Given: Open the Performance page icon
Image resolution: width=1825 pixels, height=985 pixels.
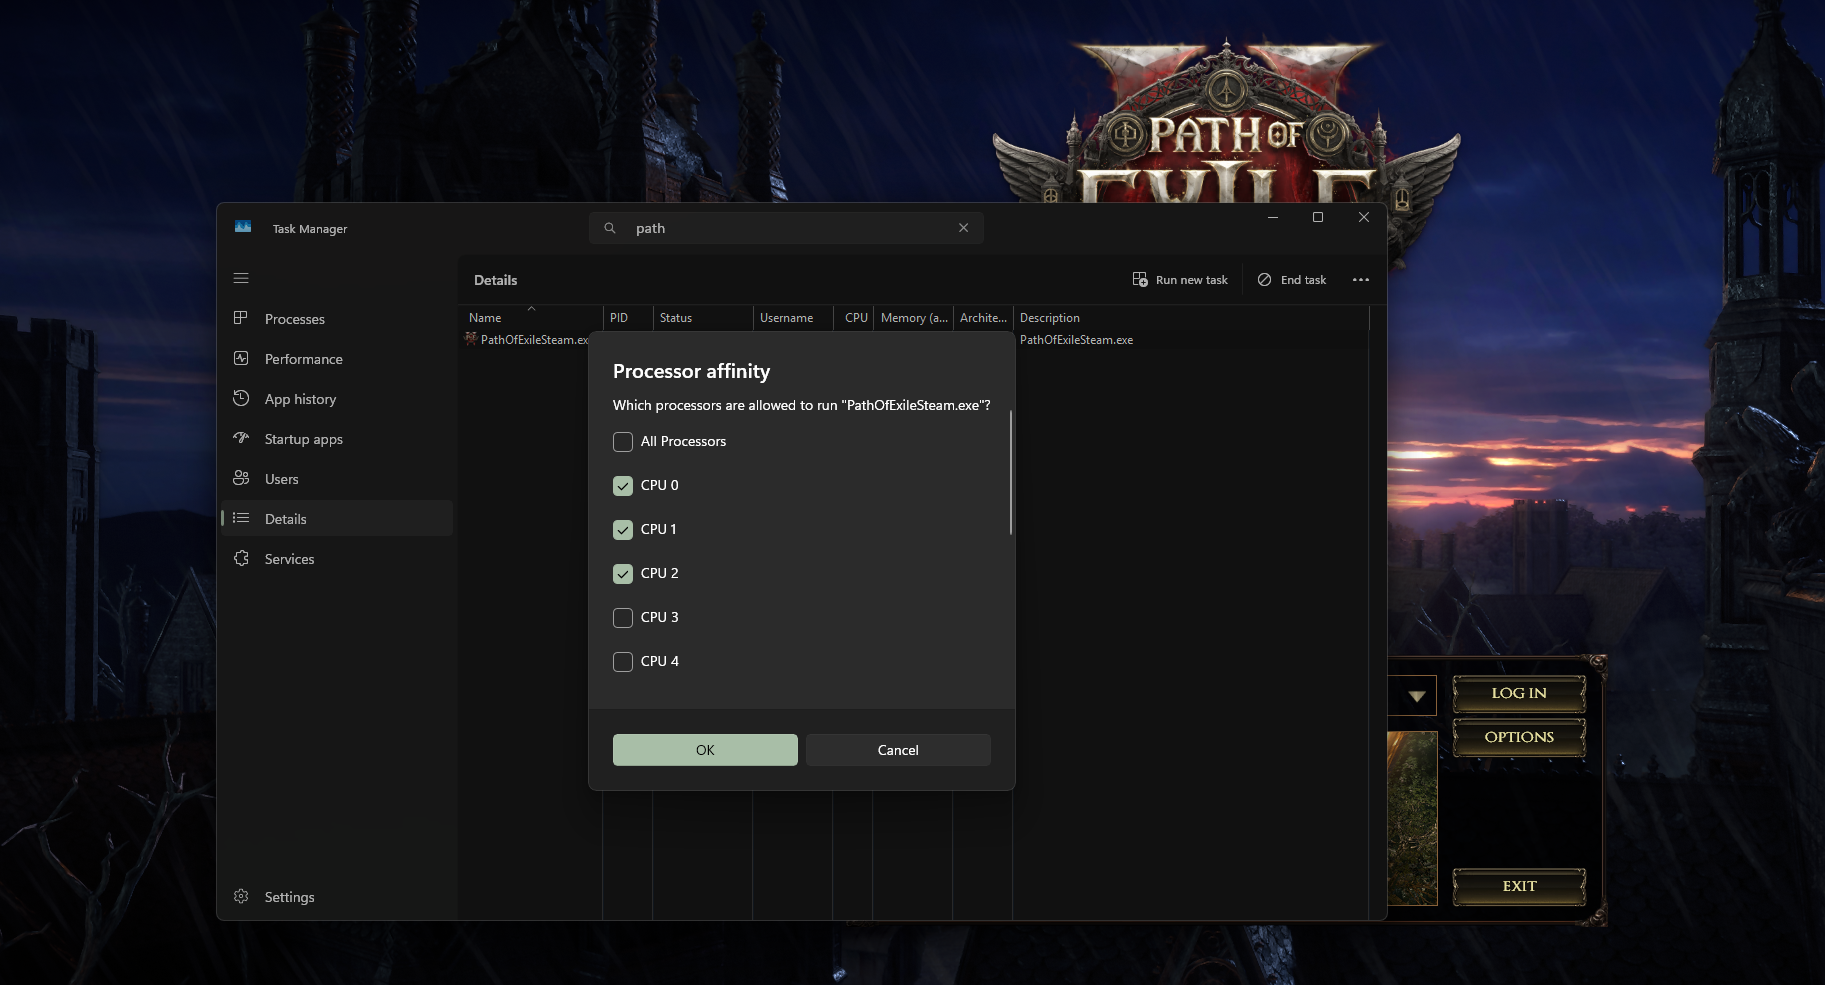Looking at the screenshot, I should 241,358.
